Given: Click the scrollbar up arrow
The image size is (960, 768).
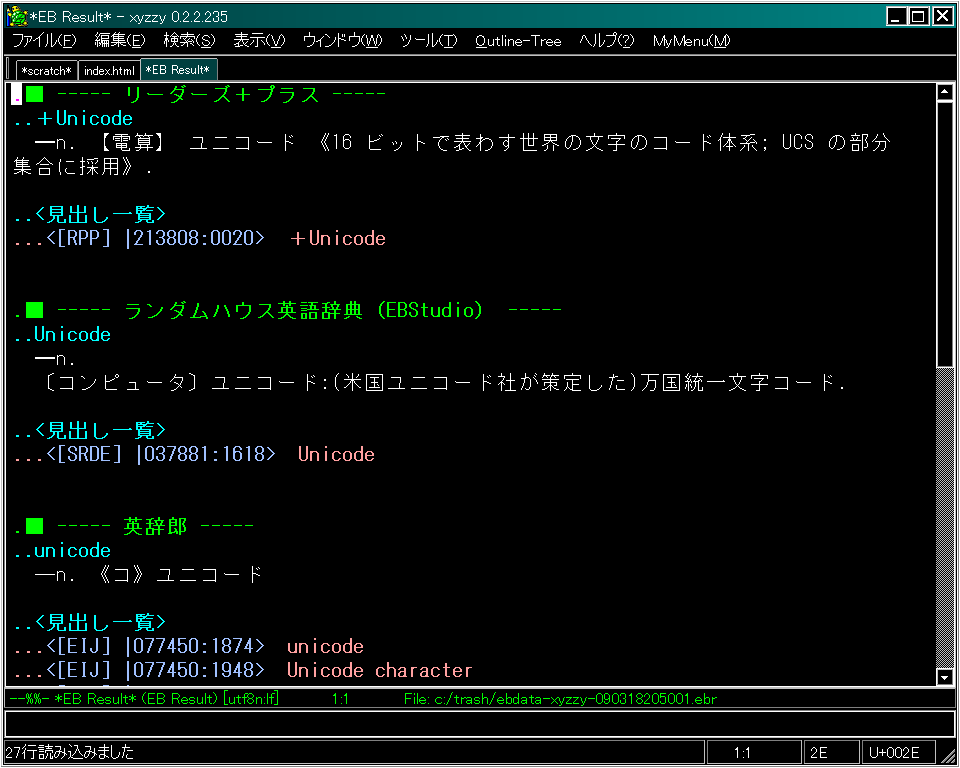Looking at the screenshot, I should [944, 92].
